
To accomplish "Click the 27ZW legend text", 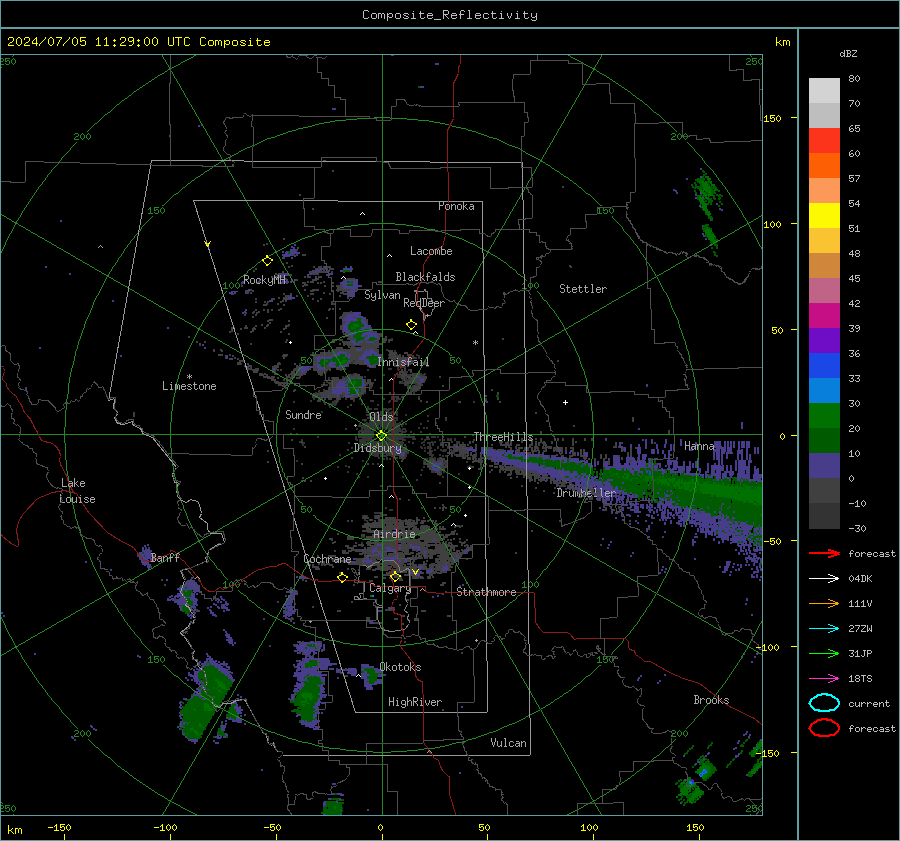I will click(x=860, y=629).
